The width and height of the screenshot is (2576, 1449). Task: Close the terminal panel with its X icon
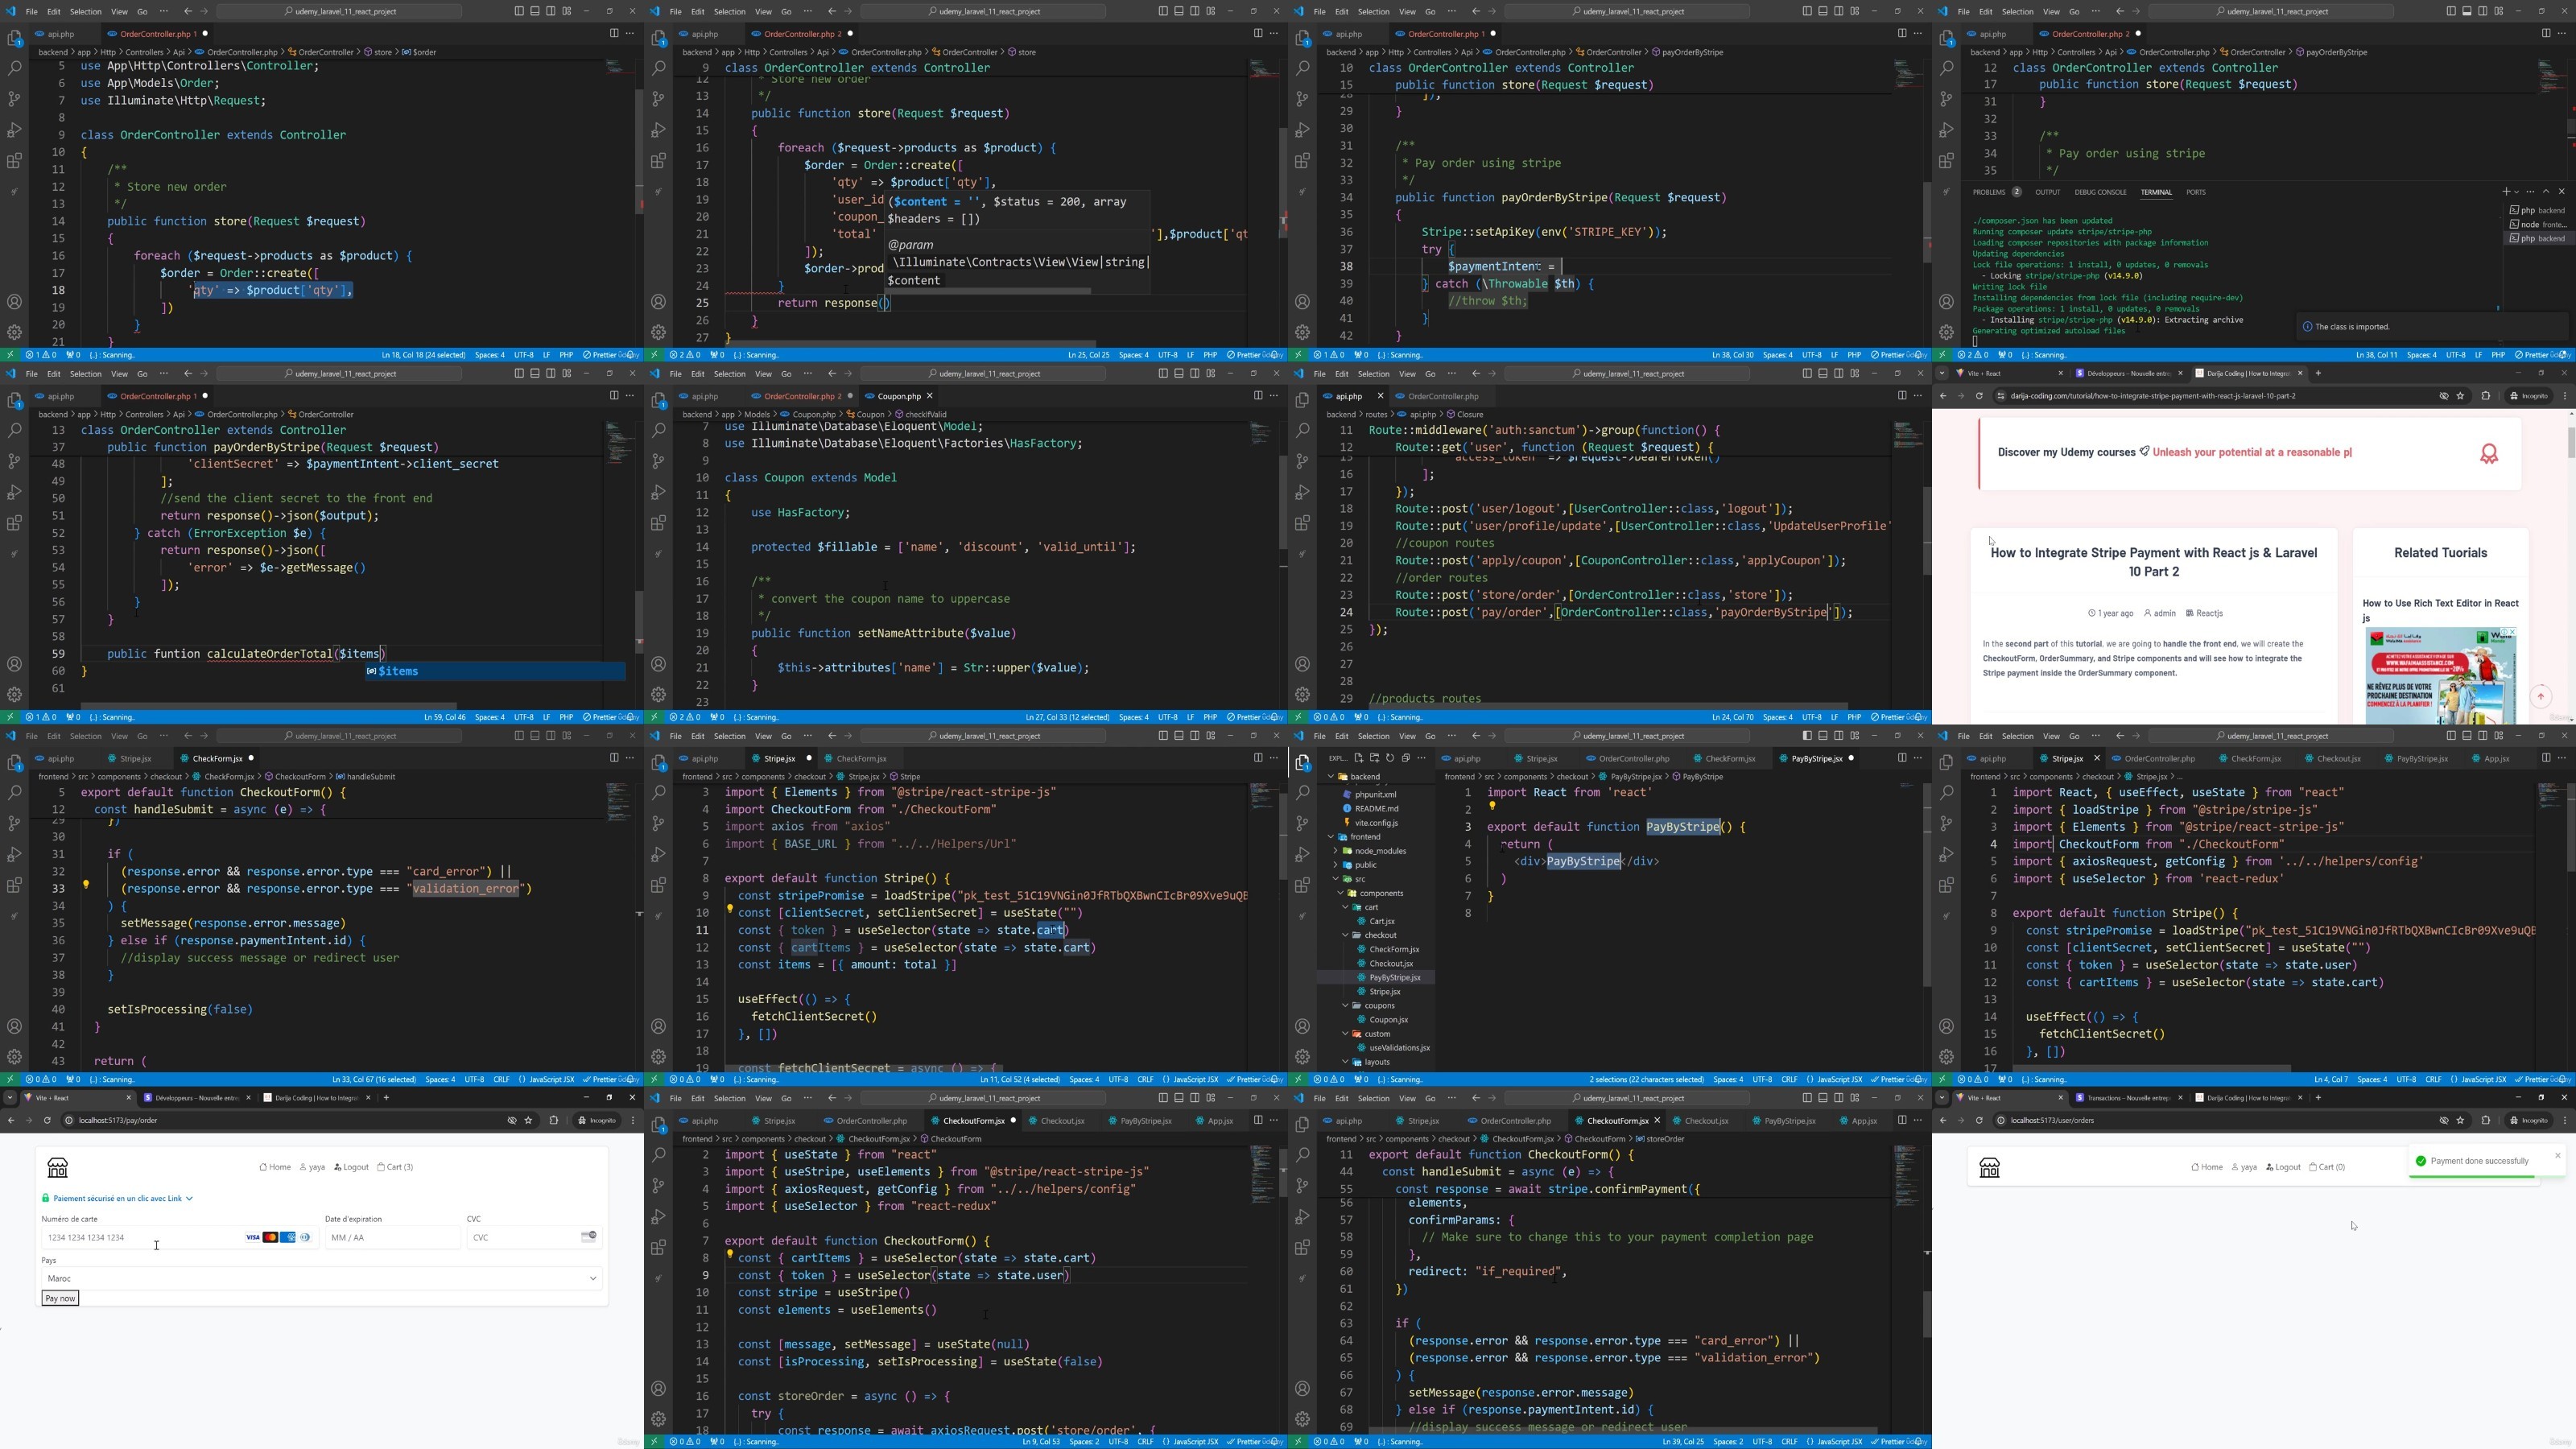(x=2561, y=191)
